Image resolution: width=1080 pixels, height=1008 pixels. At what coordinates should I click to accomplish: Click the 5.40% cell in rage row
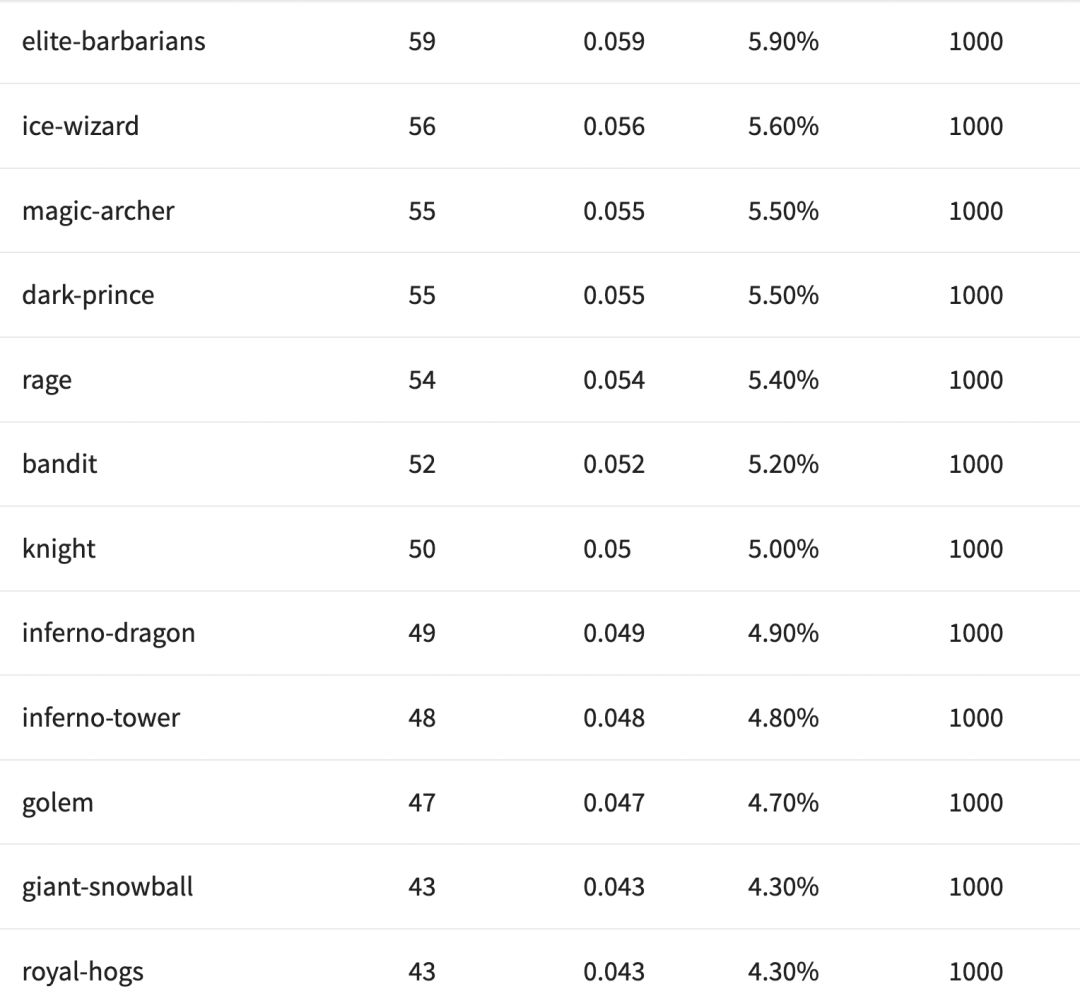[783, 380]
